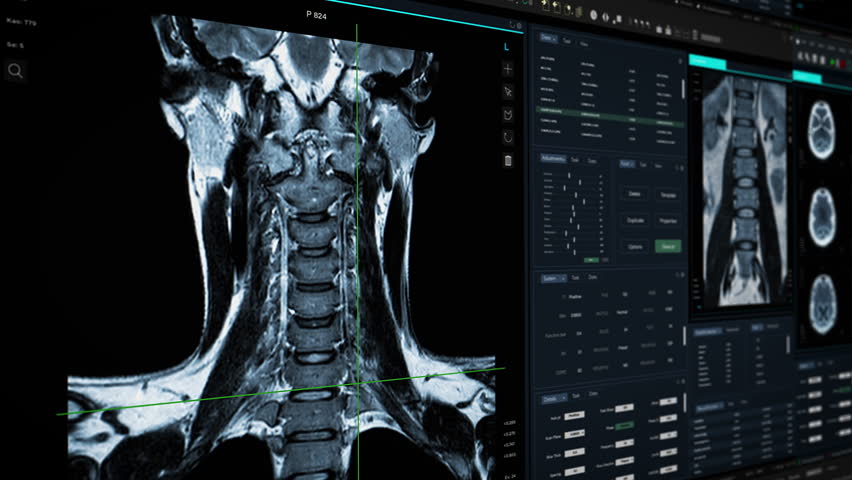Click the second sparkle document icon in top toolbar
Screen dimensions: 852x480
tap(556, 7)
